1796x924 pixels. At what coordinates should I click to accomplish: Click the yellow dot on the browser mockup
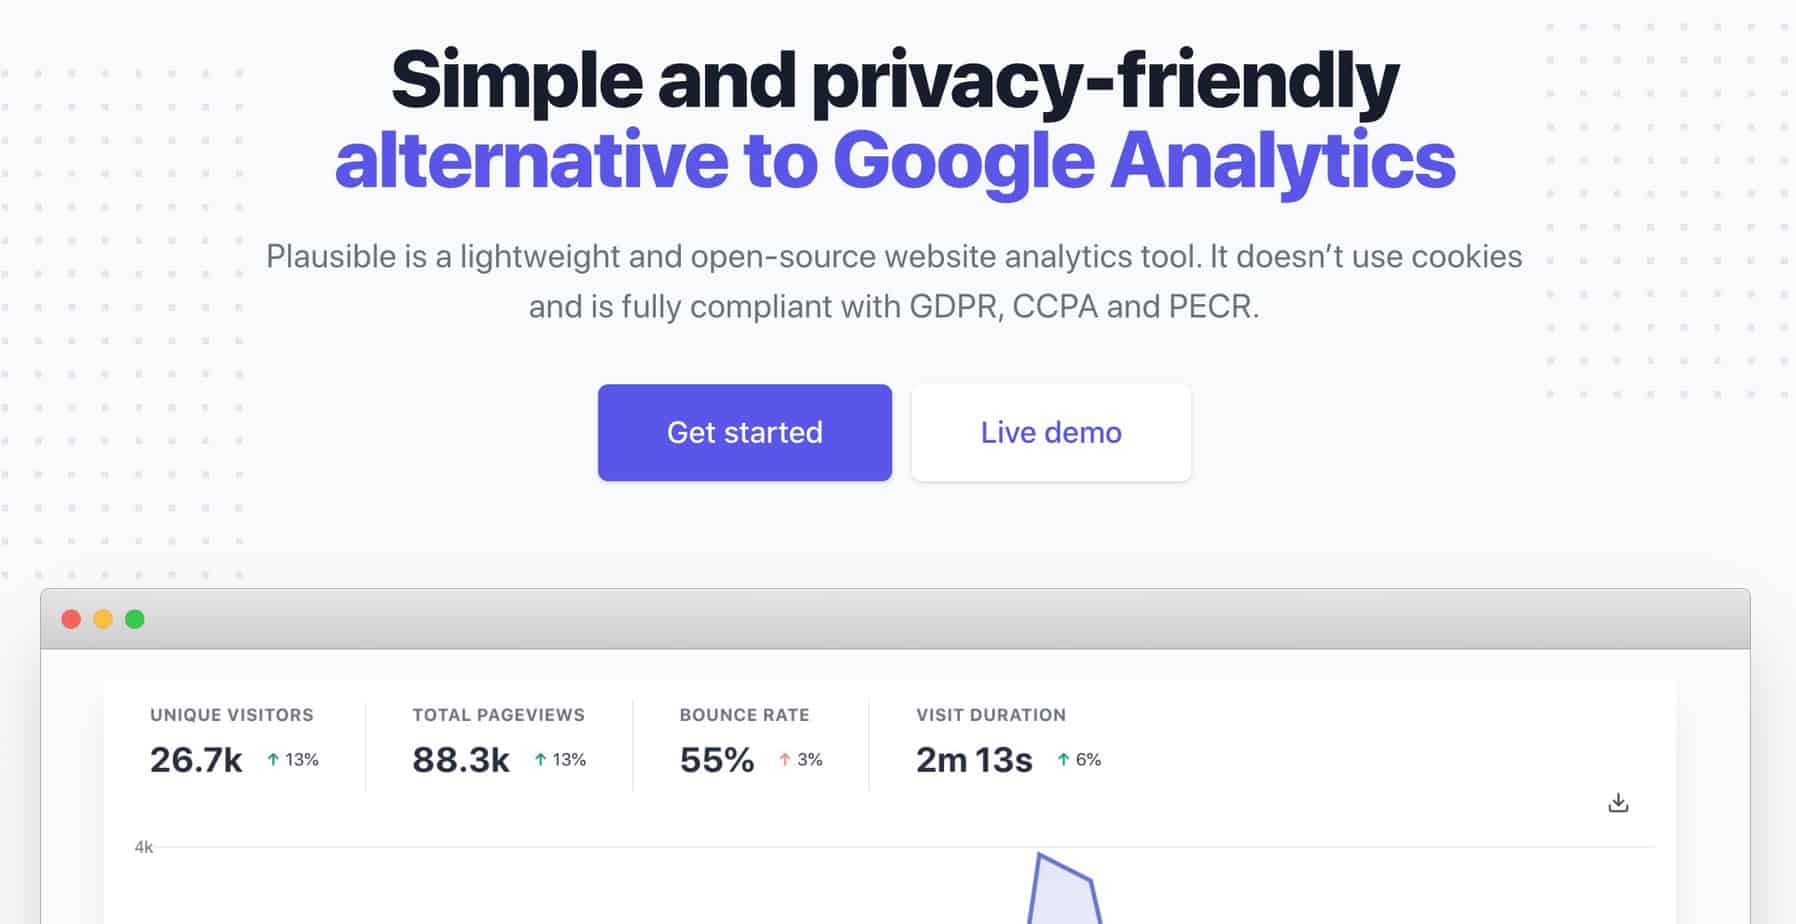pyautogui.click(x=103, y=619)
